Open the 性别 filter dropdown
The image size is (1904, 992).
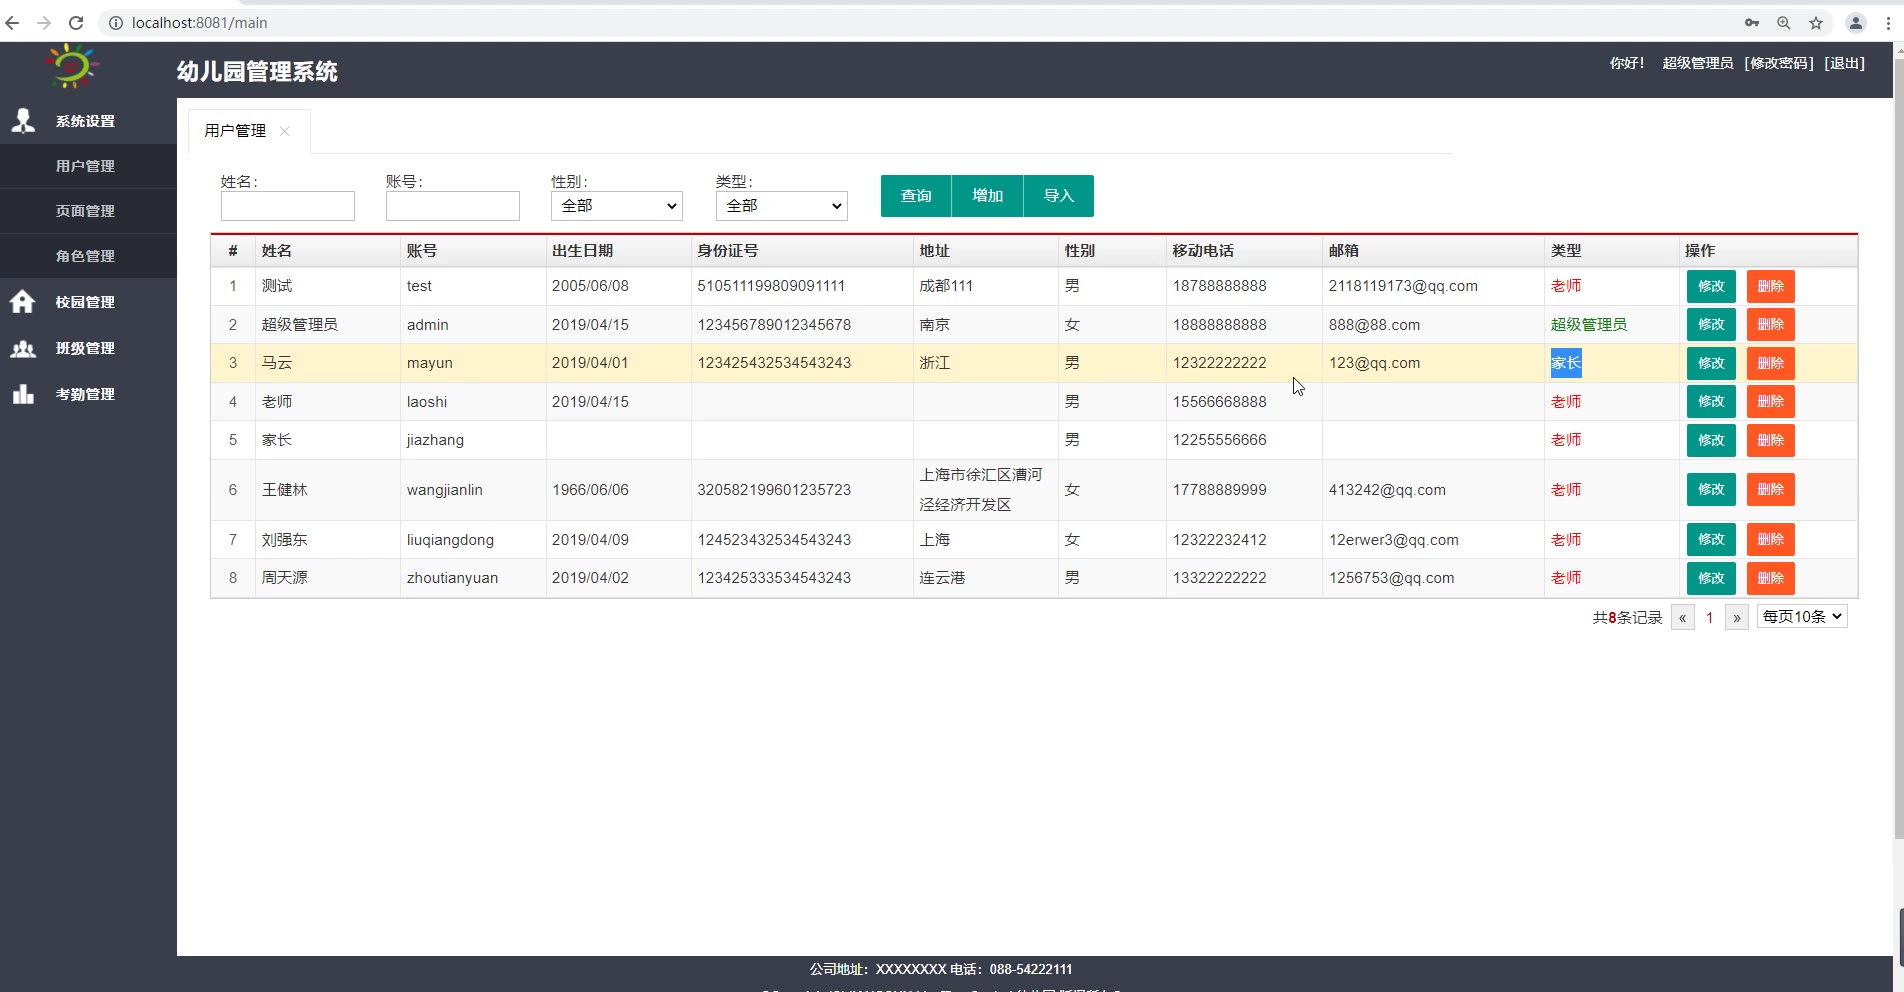click(x=616, y=206)
